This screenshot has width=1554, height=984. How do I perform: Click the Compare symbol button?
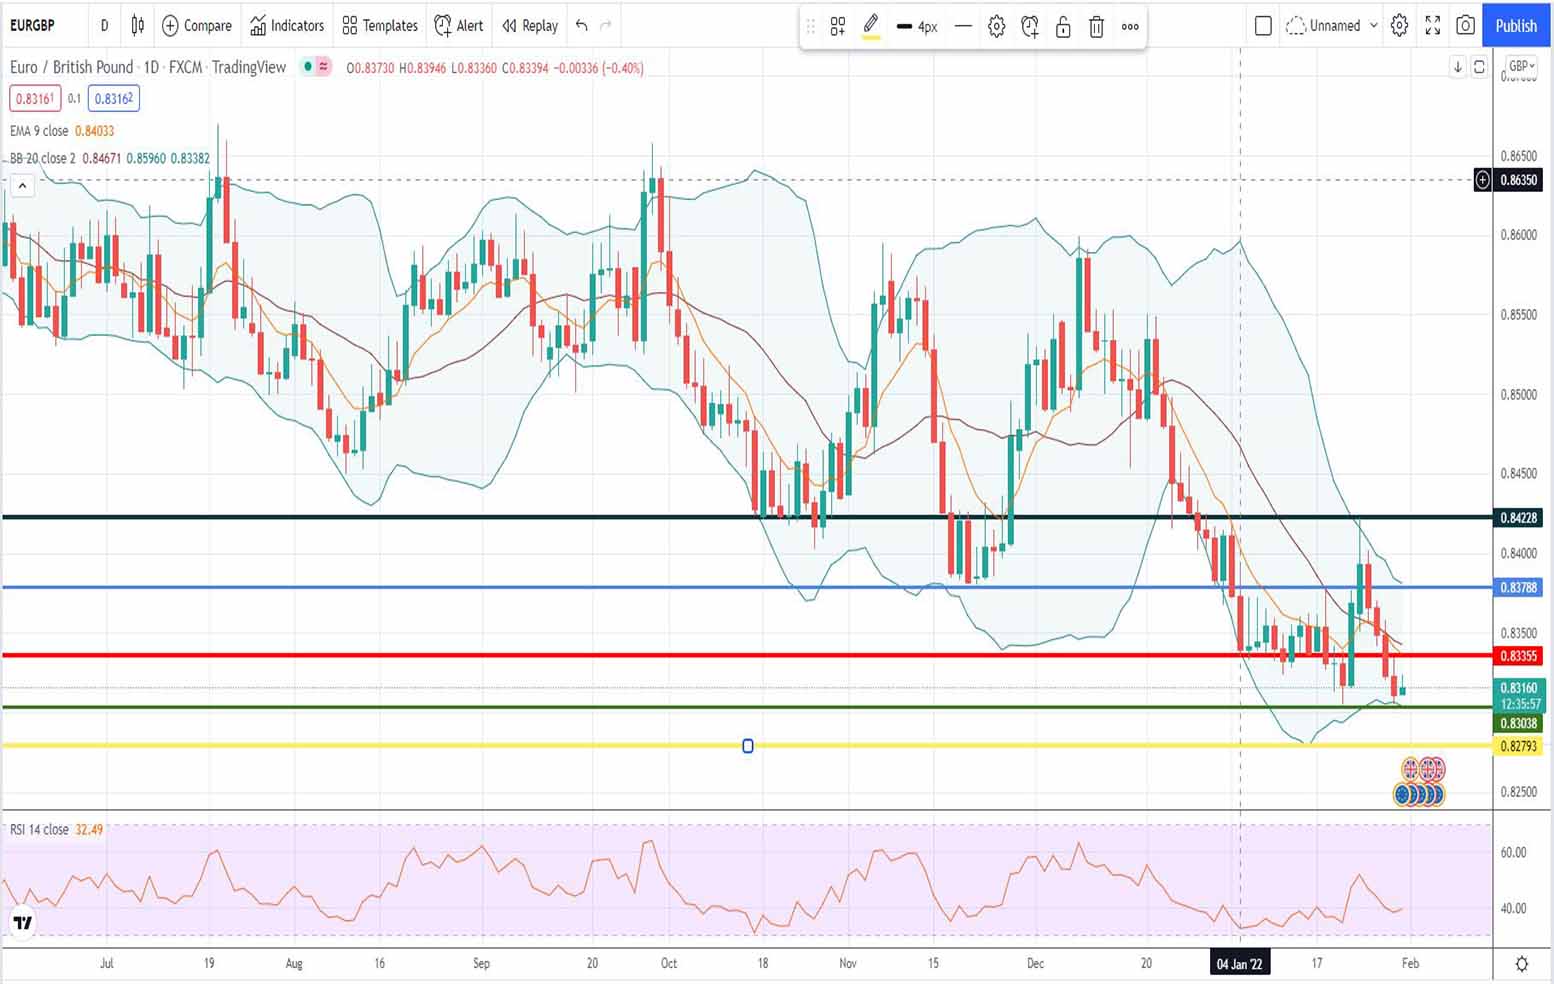[x=197, y=25]
